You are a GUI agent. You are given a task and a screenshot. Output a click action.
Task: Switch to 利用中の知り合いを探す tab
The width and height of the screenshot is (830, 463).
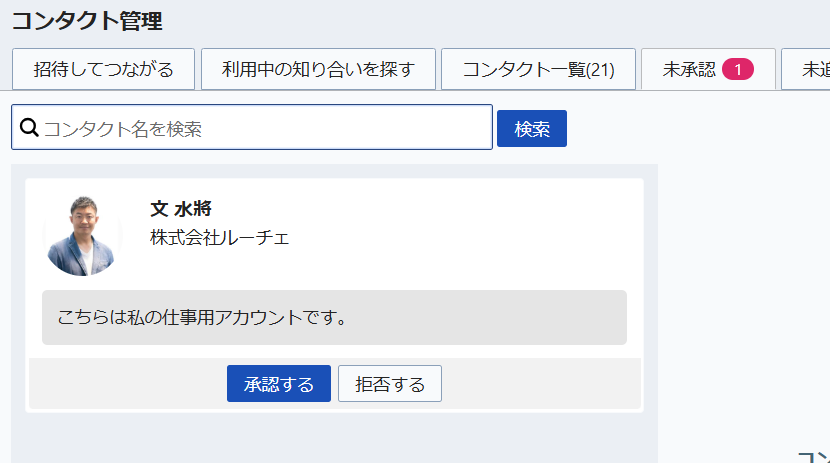318,69
